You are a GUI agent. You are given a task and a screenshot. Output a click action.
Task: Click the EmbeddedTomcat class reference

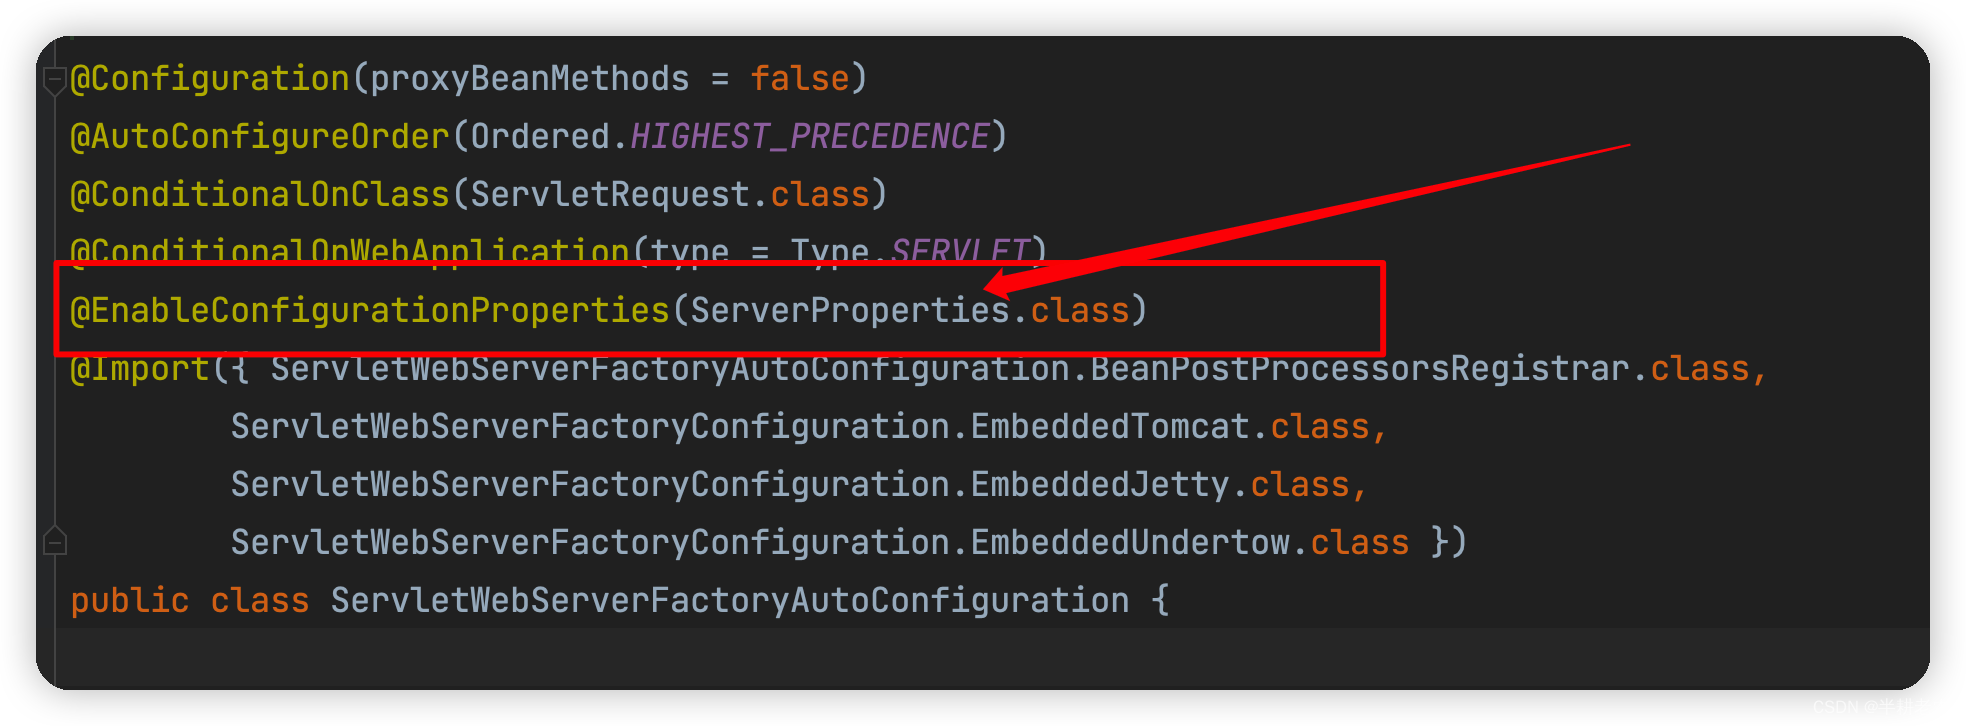tap(1110, 426)
